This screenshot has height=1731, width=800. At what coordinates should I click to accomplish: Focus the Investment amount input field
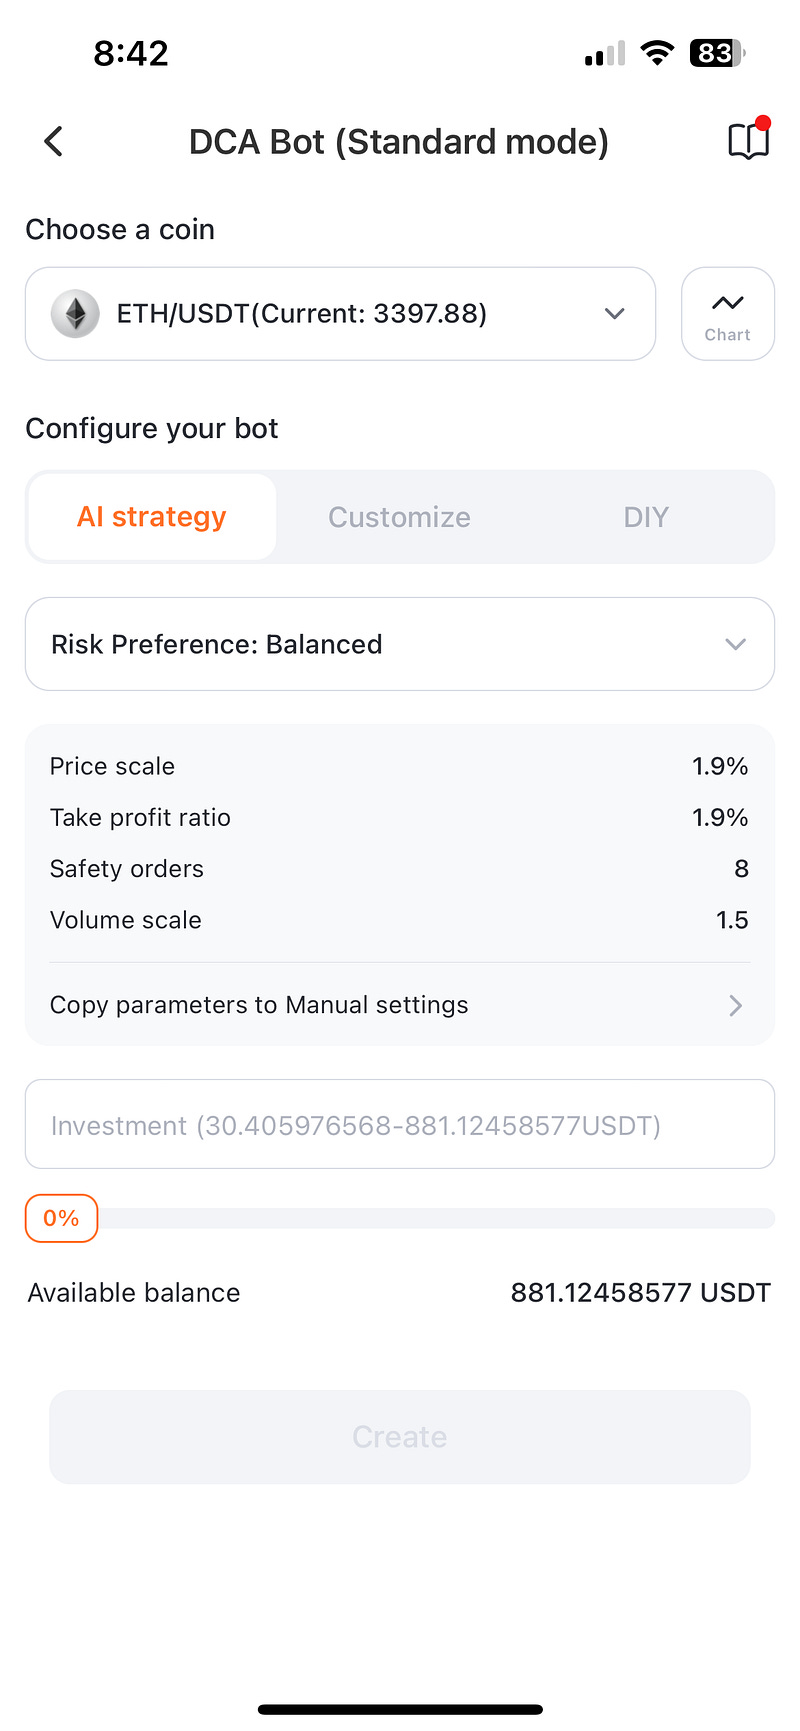pos(400,1124)
